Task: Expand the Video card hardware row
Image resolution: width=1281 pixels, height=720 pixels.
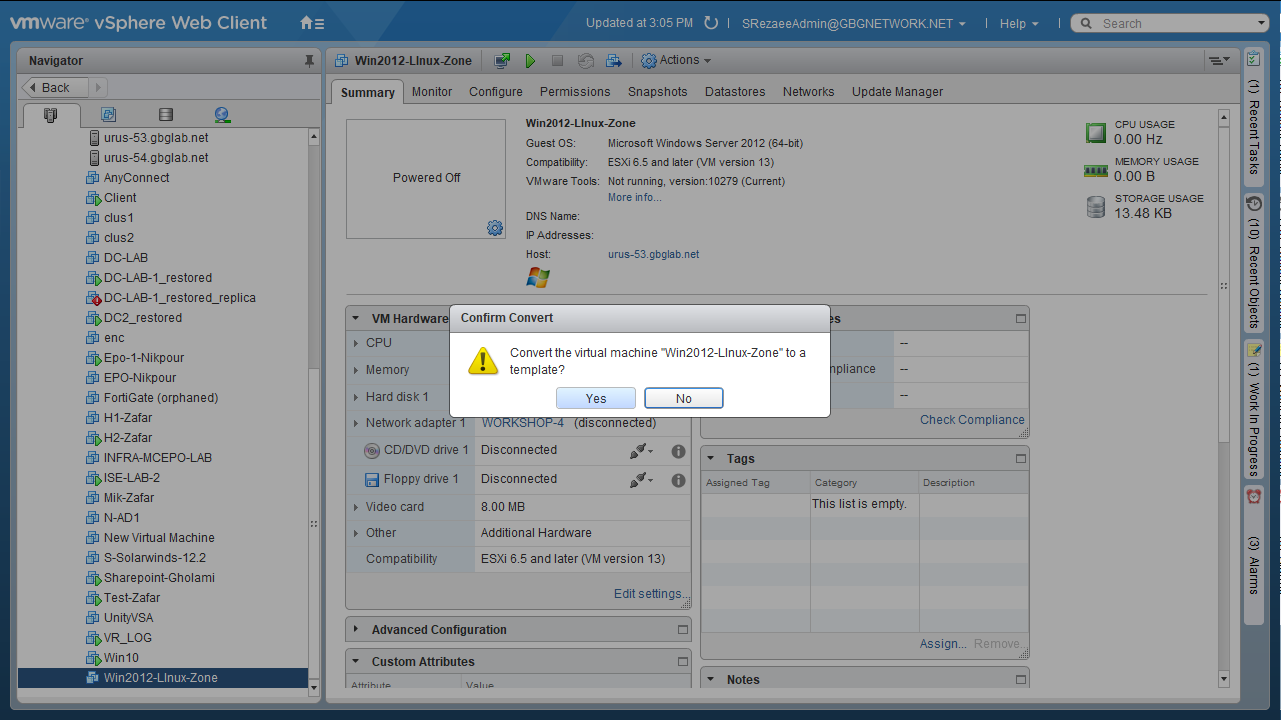Action: pyautogui.click(x=356, y=507)
